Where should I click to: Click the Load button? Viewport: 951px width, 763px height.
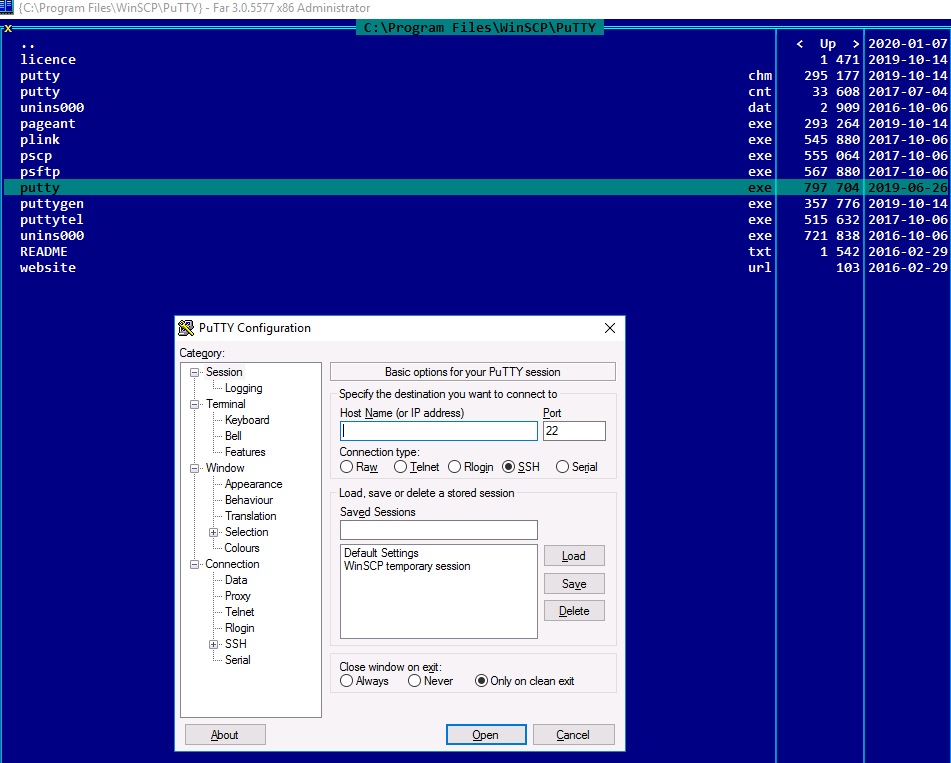574,556
